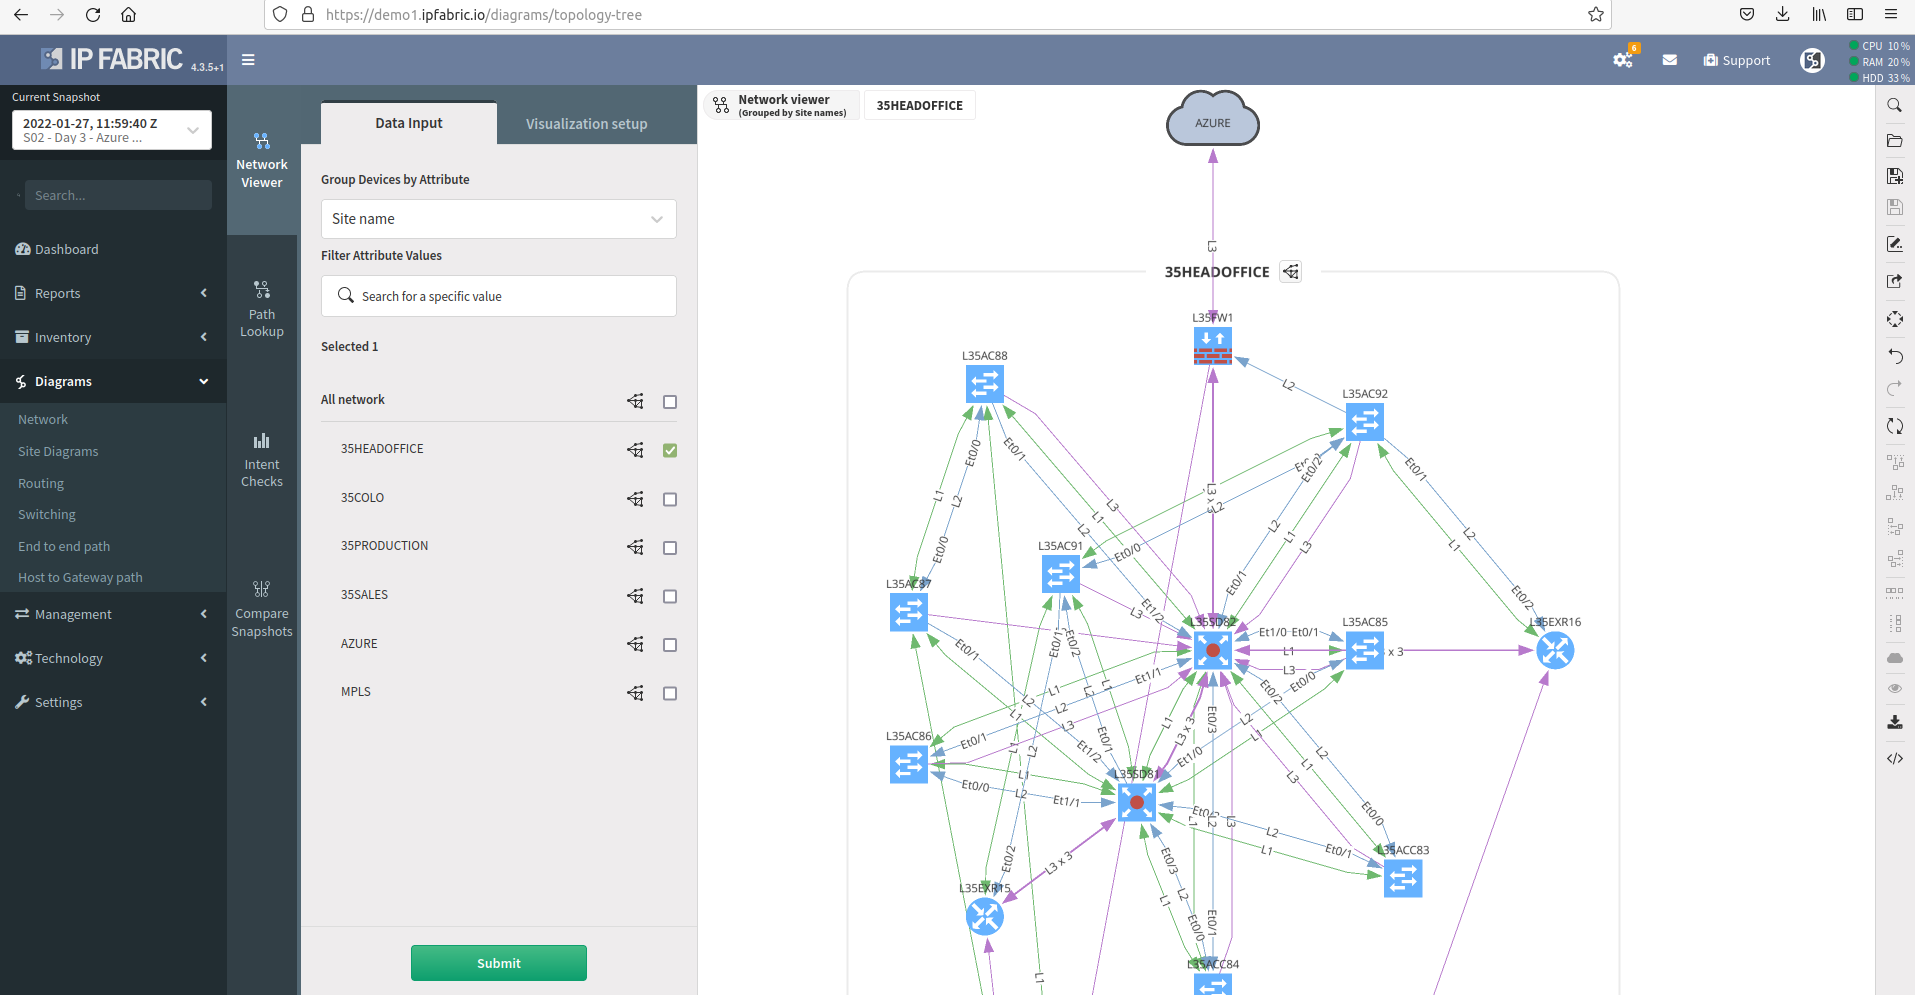Open Switching menu item
1915x995 pixels.
(47, 514)
